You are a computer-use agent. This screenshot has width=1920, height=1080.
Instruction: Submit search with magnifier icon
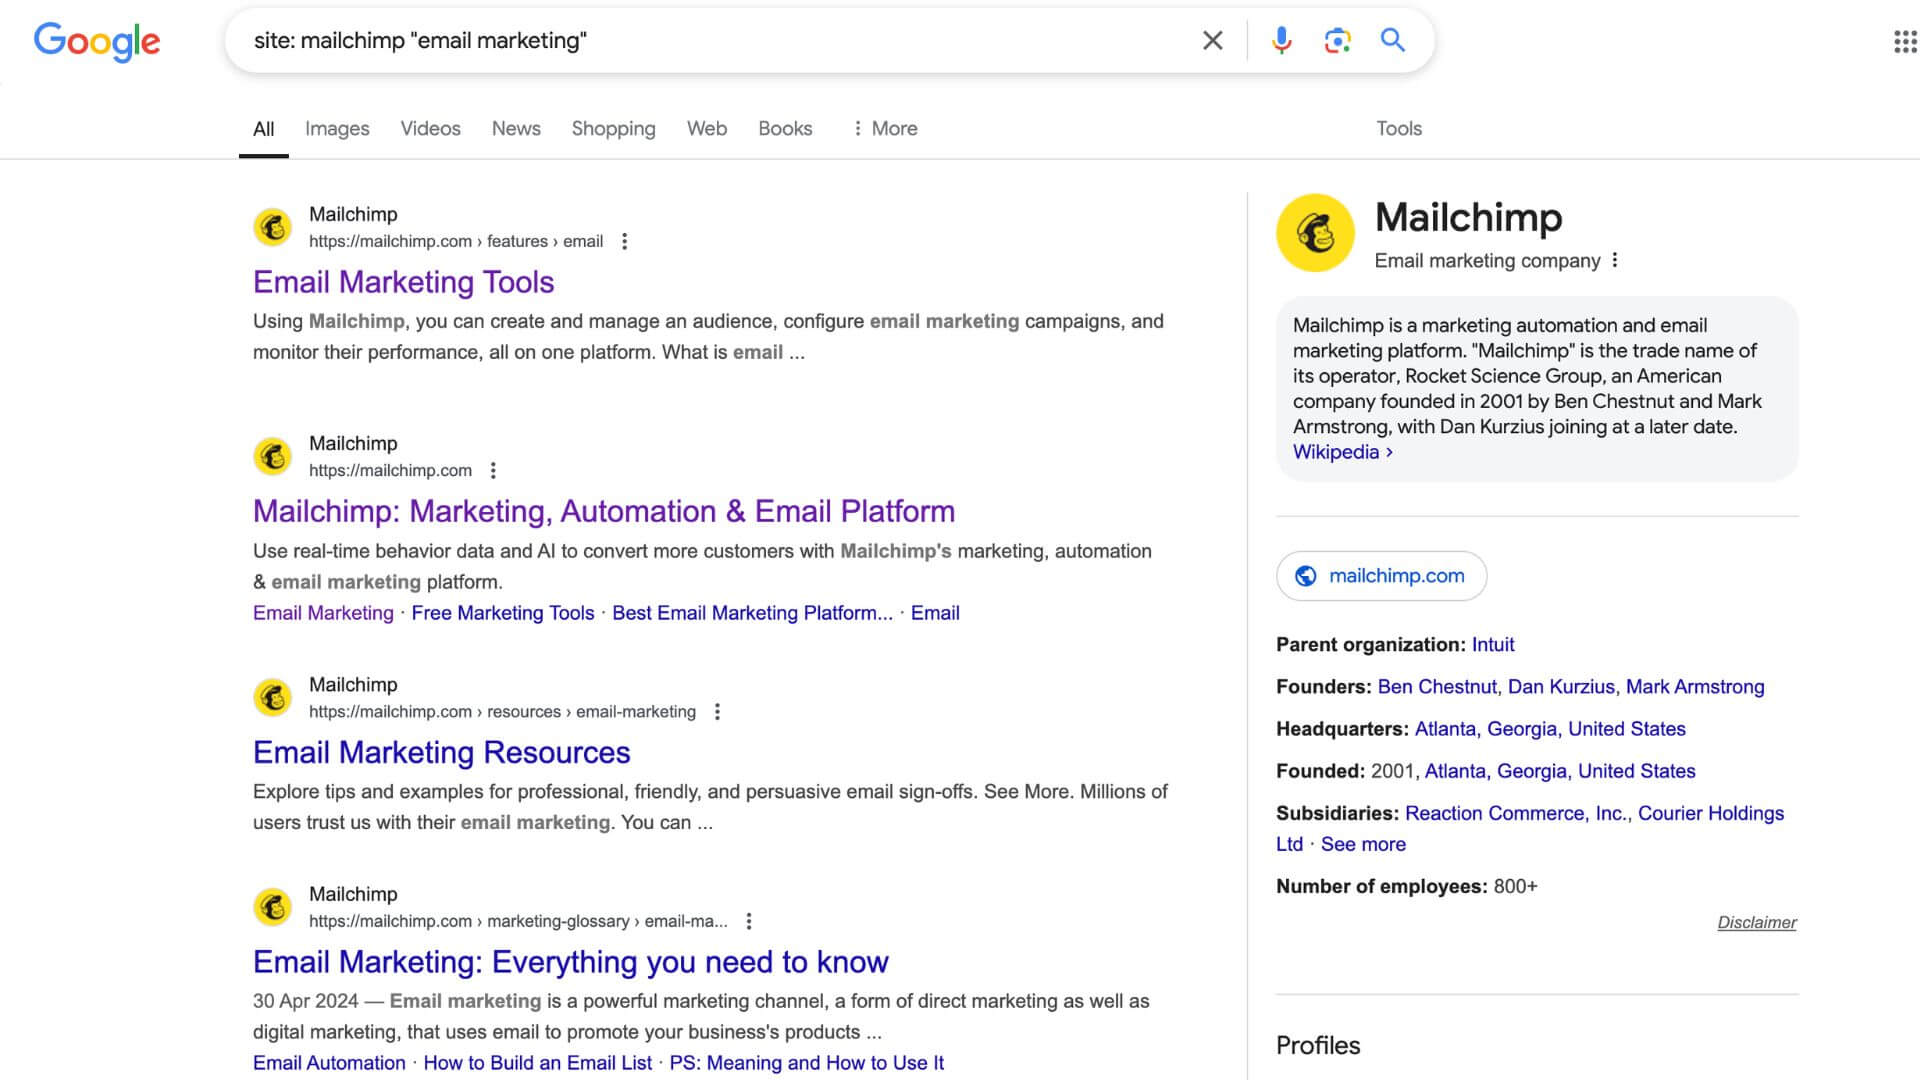click(1393, 40)
